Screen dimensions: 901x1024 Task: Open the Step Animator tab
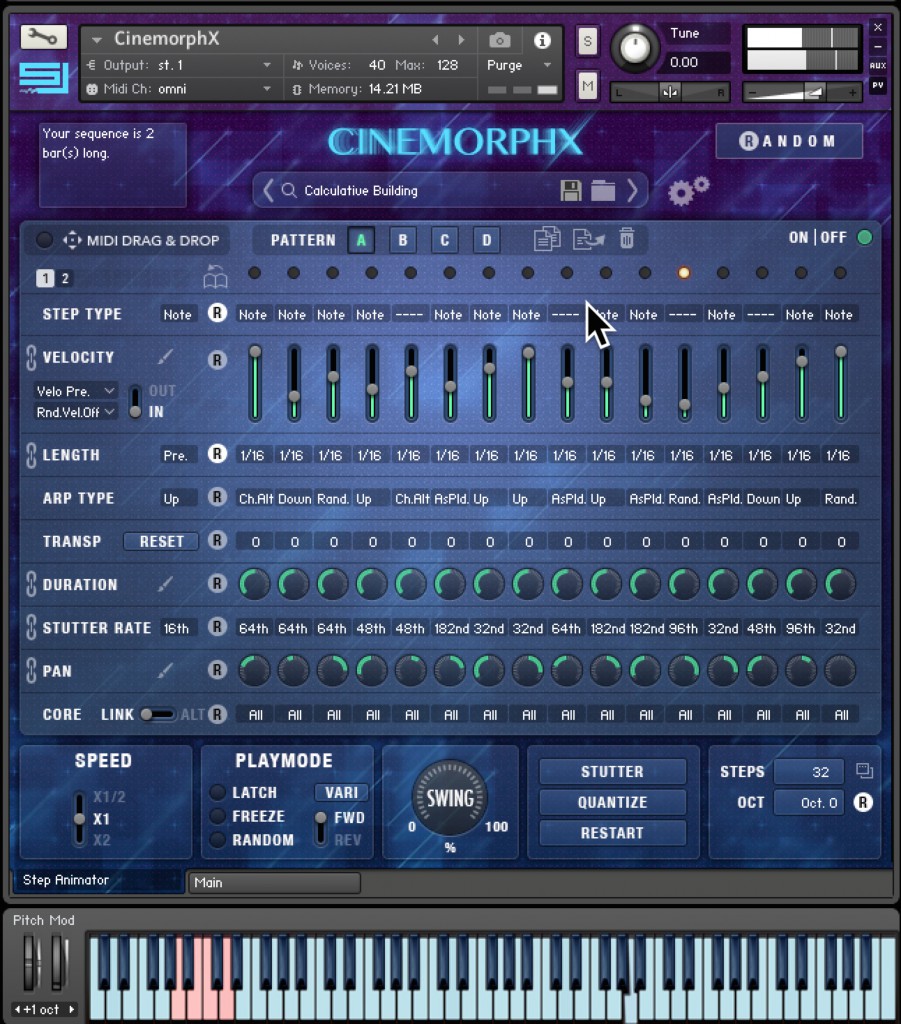[x=97, y=880]
